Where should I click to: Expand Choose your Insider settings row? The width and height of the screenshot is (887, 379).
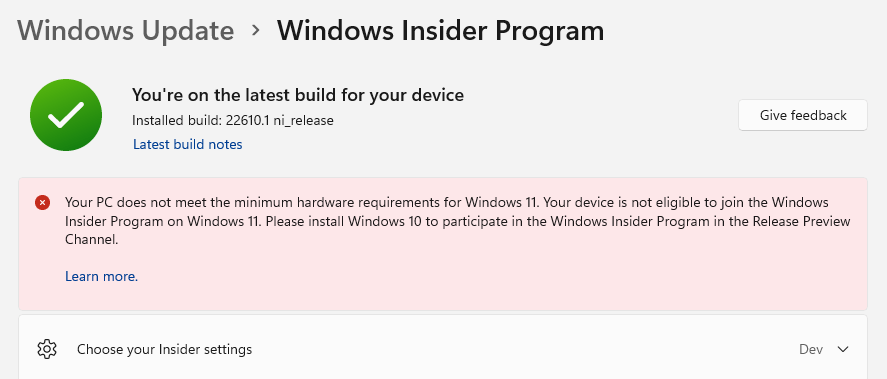(443, 347)
